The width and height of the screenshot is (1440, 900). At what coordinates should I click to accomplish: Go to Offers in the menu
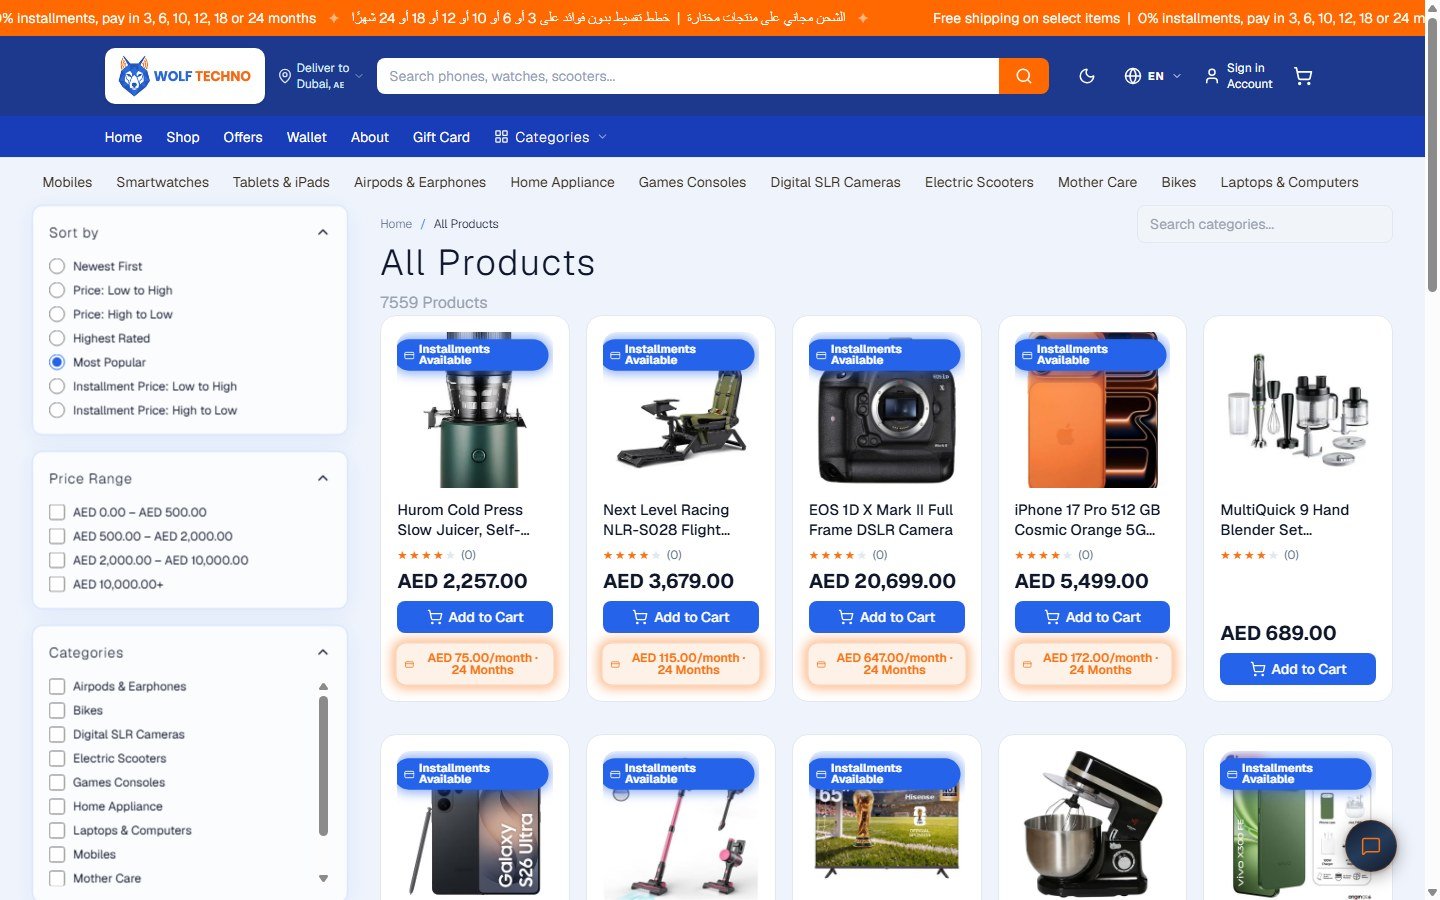click(x=243, y=137)
